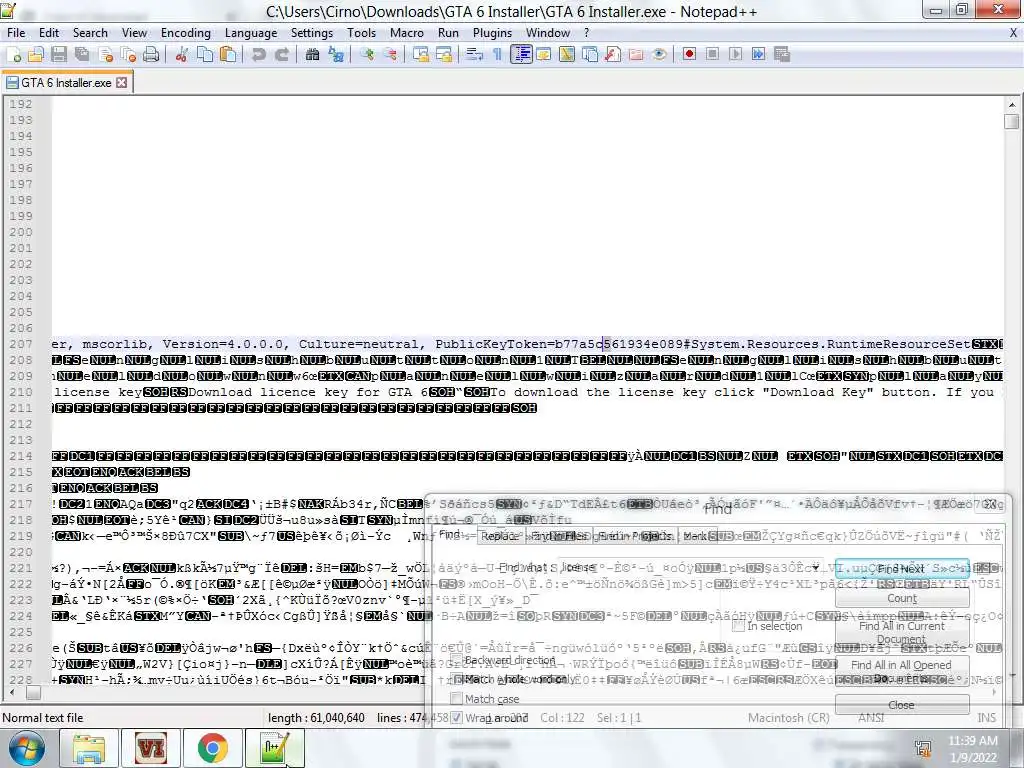Click the Find Next button
Image resolution: width=1024 pixels, height=768 pixels.
pos(901,568)
